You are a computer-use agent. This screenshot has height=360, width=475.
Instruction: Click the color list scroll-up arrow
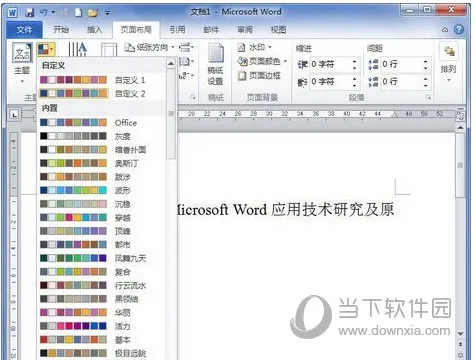171,63
